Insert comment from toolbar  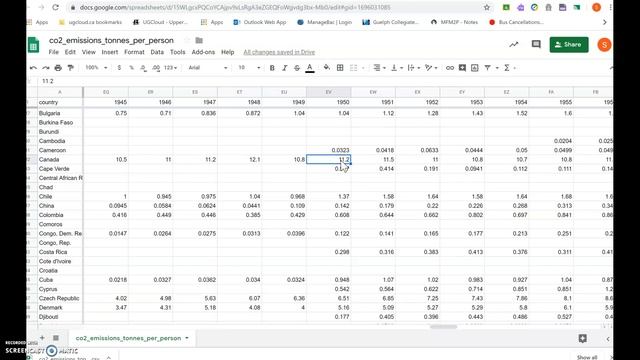(462, 68)
